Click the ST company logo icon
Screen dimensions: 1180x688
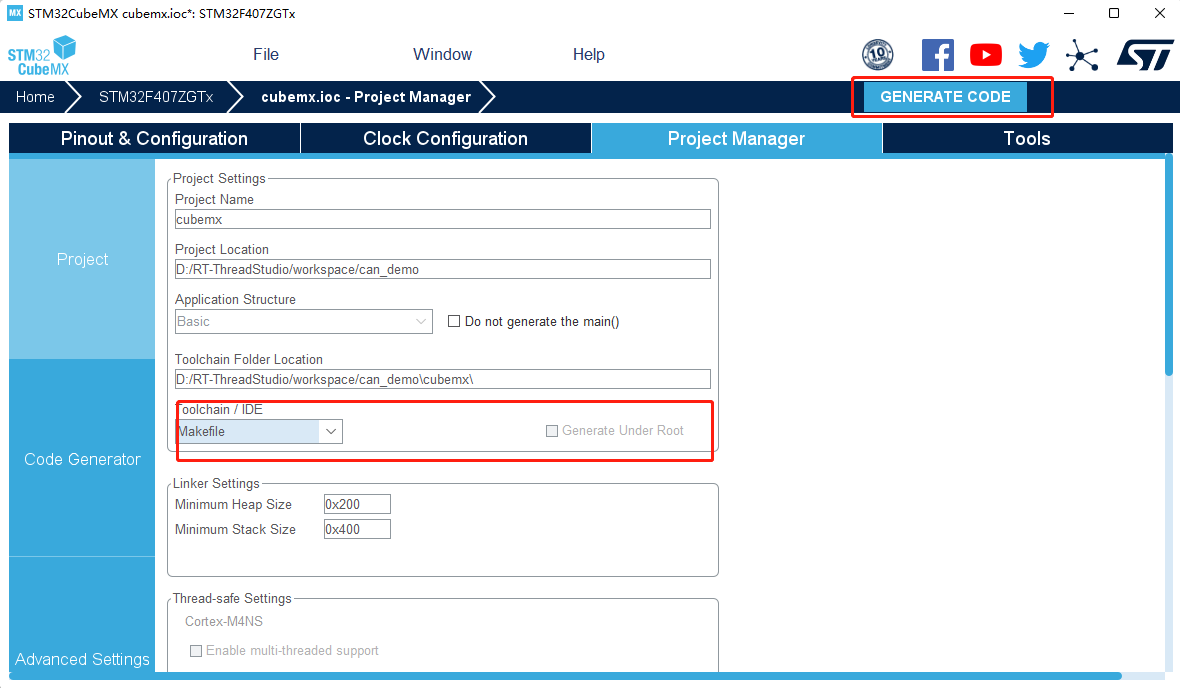pos(1145,55)
